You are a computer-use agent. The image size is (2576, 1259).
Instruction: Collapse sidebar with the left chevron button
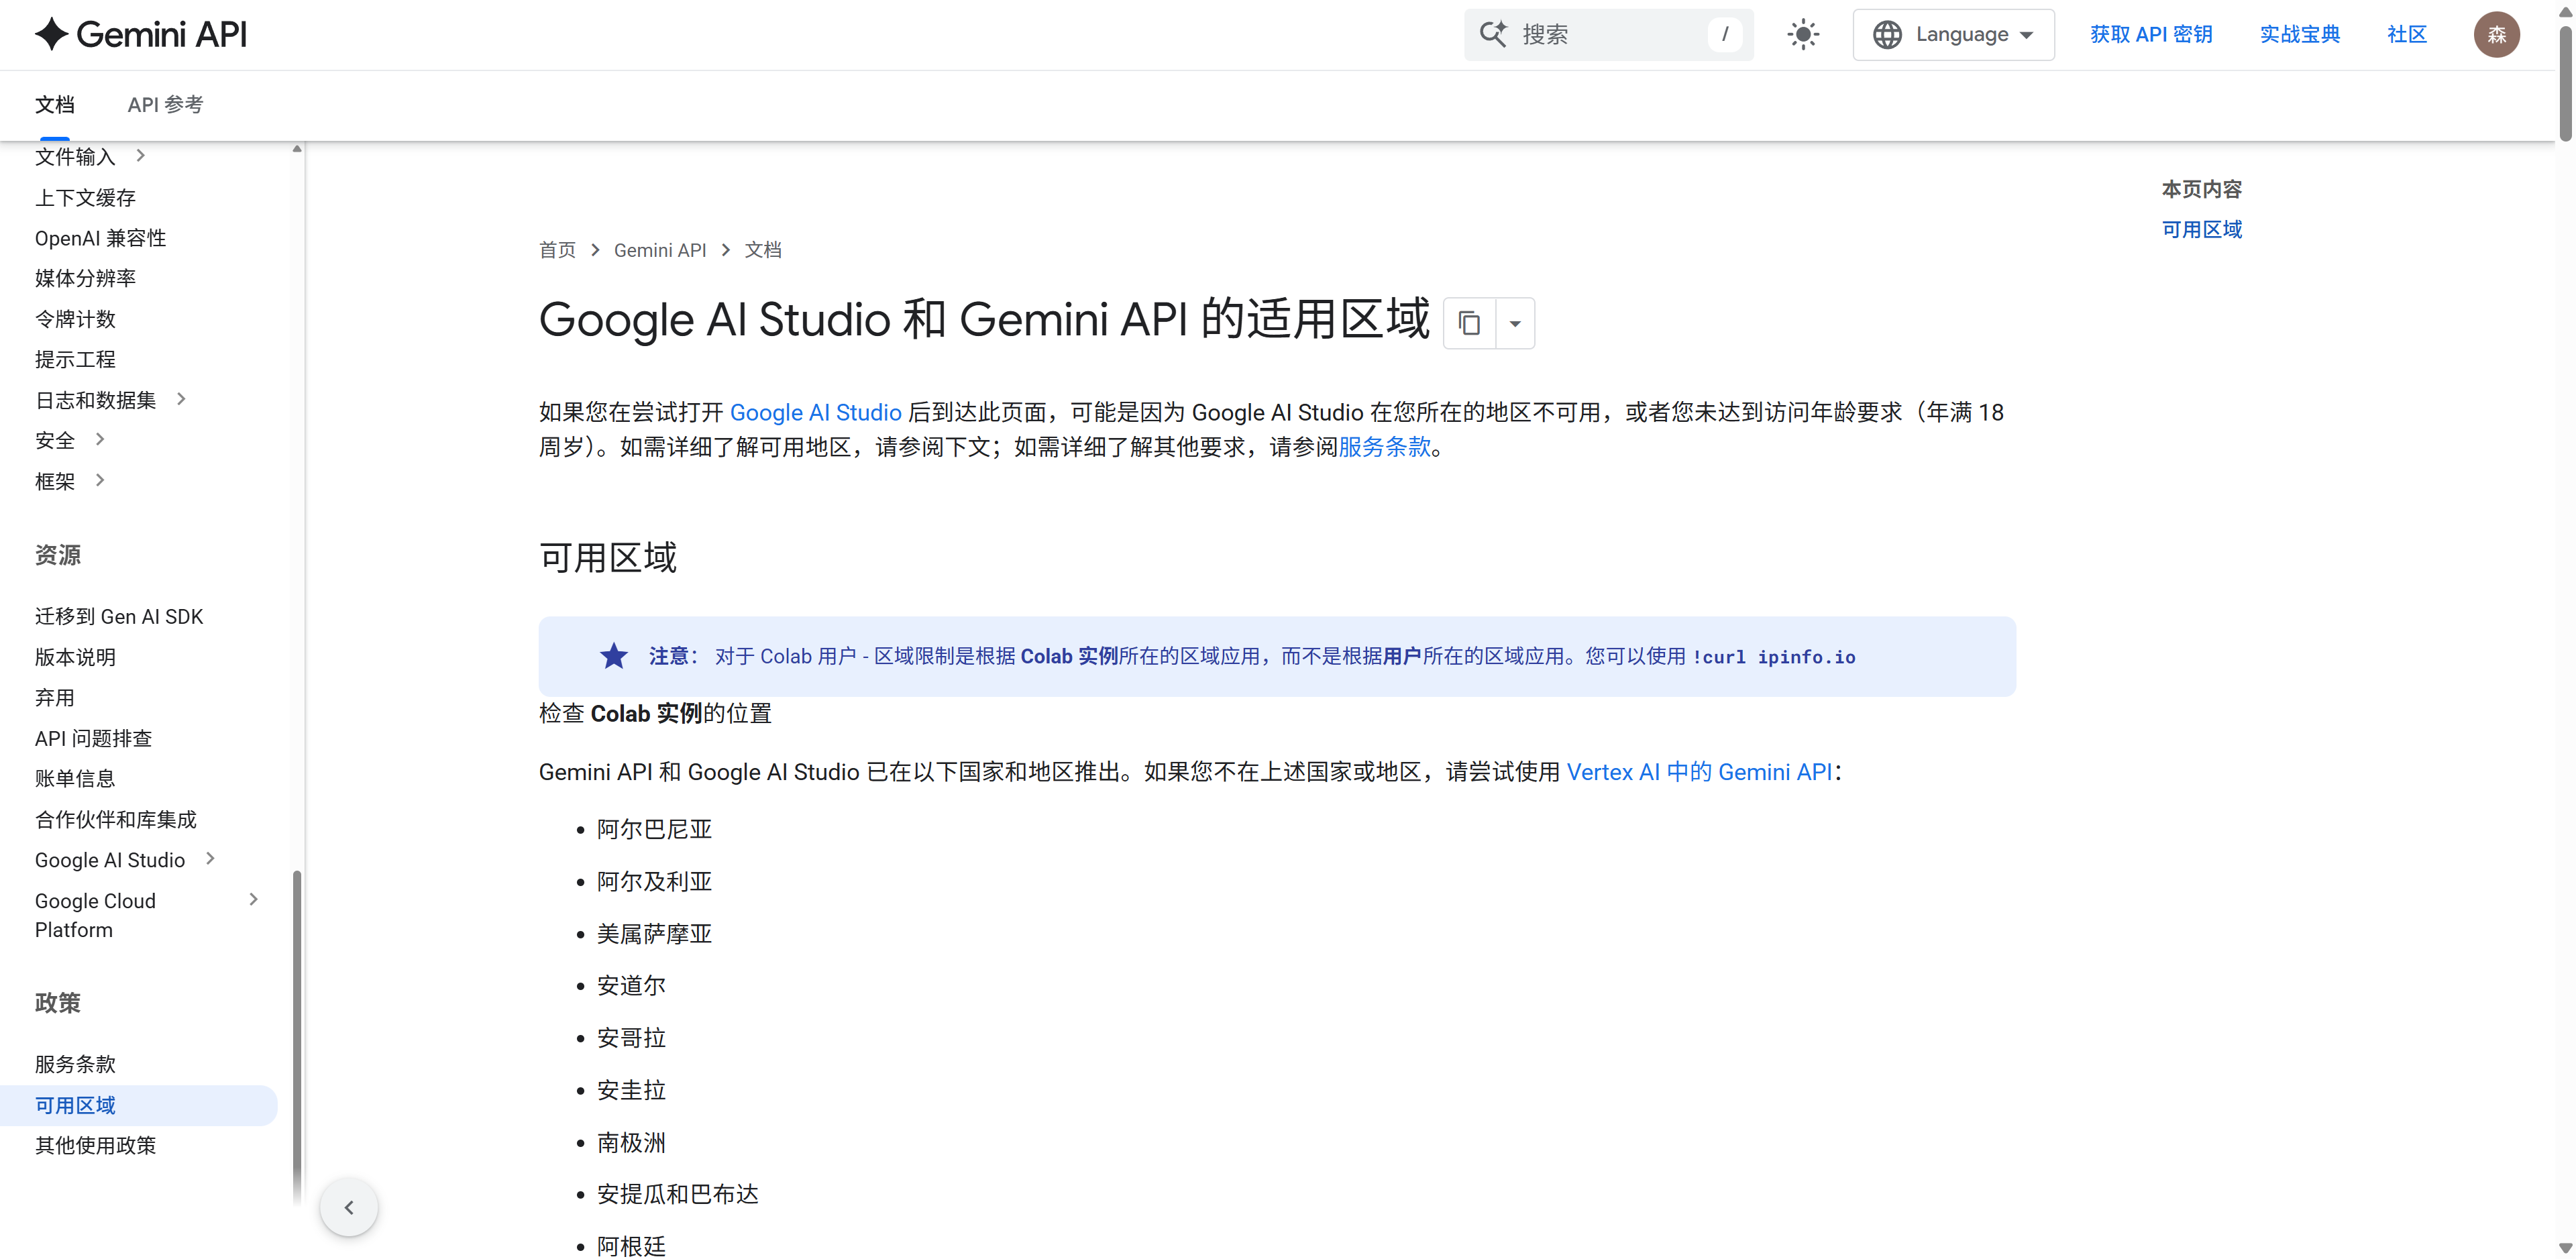tap(349, 1207)
